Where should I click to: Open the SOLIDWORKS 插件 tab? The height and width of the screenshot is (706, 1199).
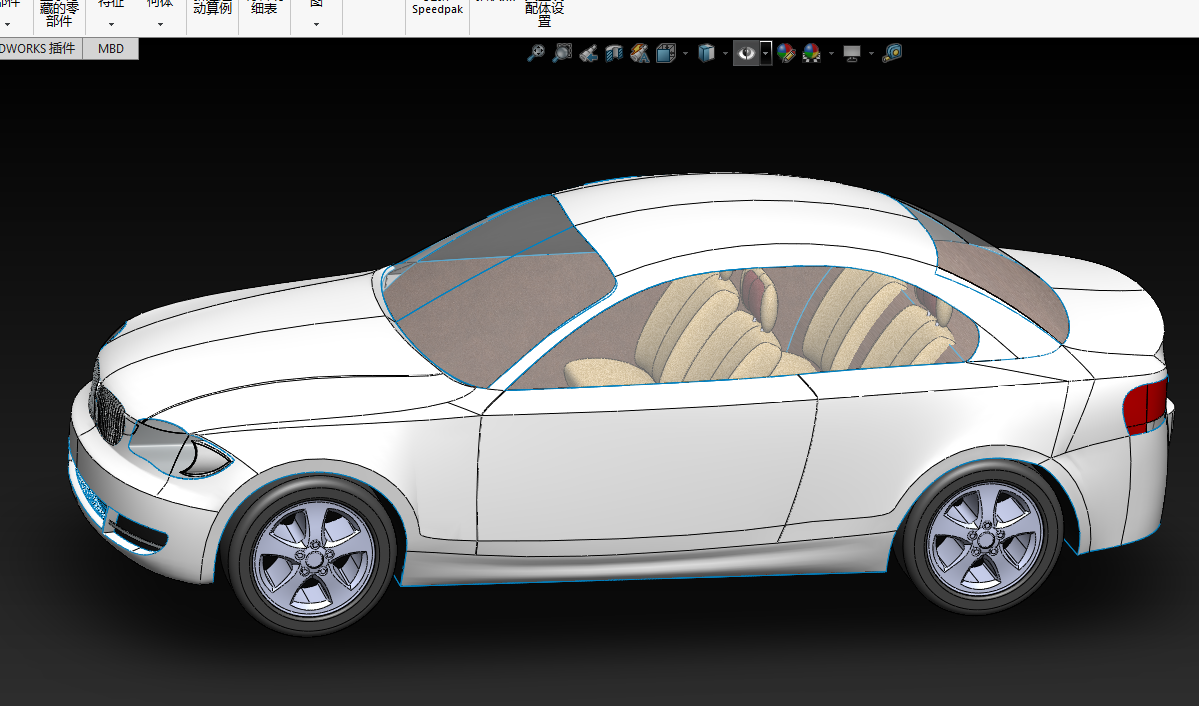(38, 48)
